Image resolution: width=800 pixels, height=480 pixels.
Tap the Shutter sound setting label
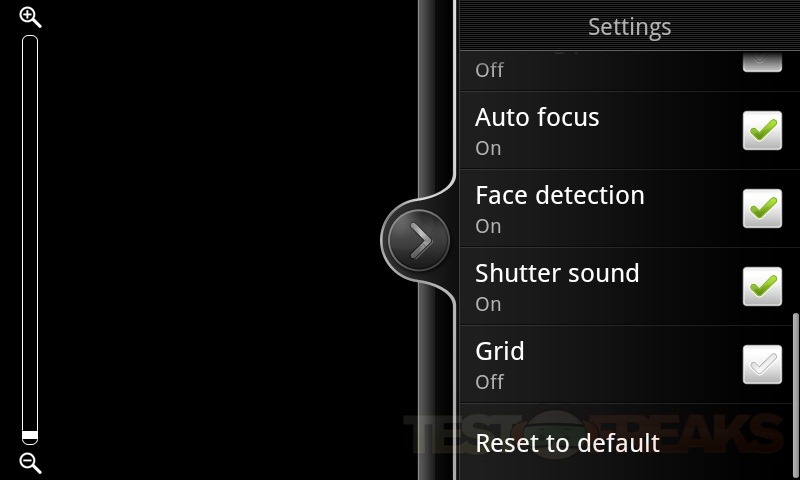tap(557, 273)
